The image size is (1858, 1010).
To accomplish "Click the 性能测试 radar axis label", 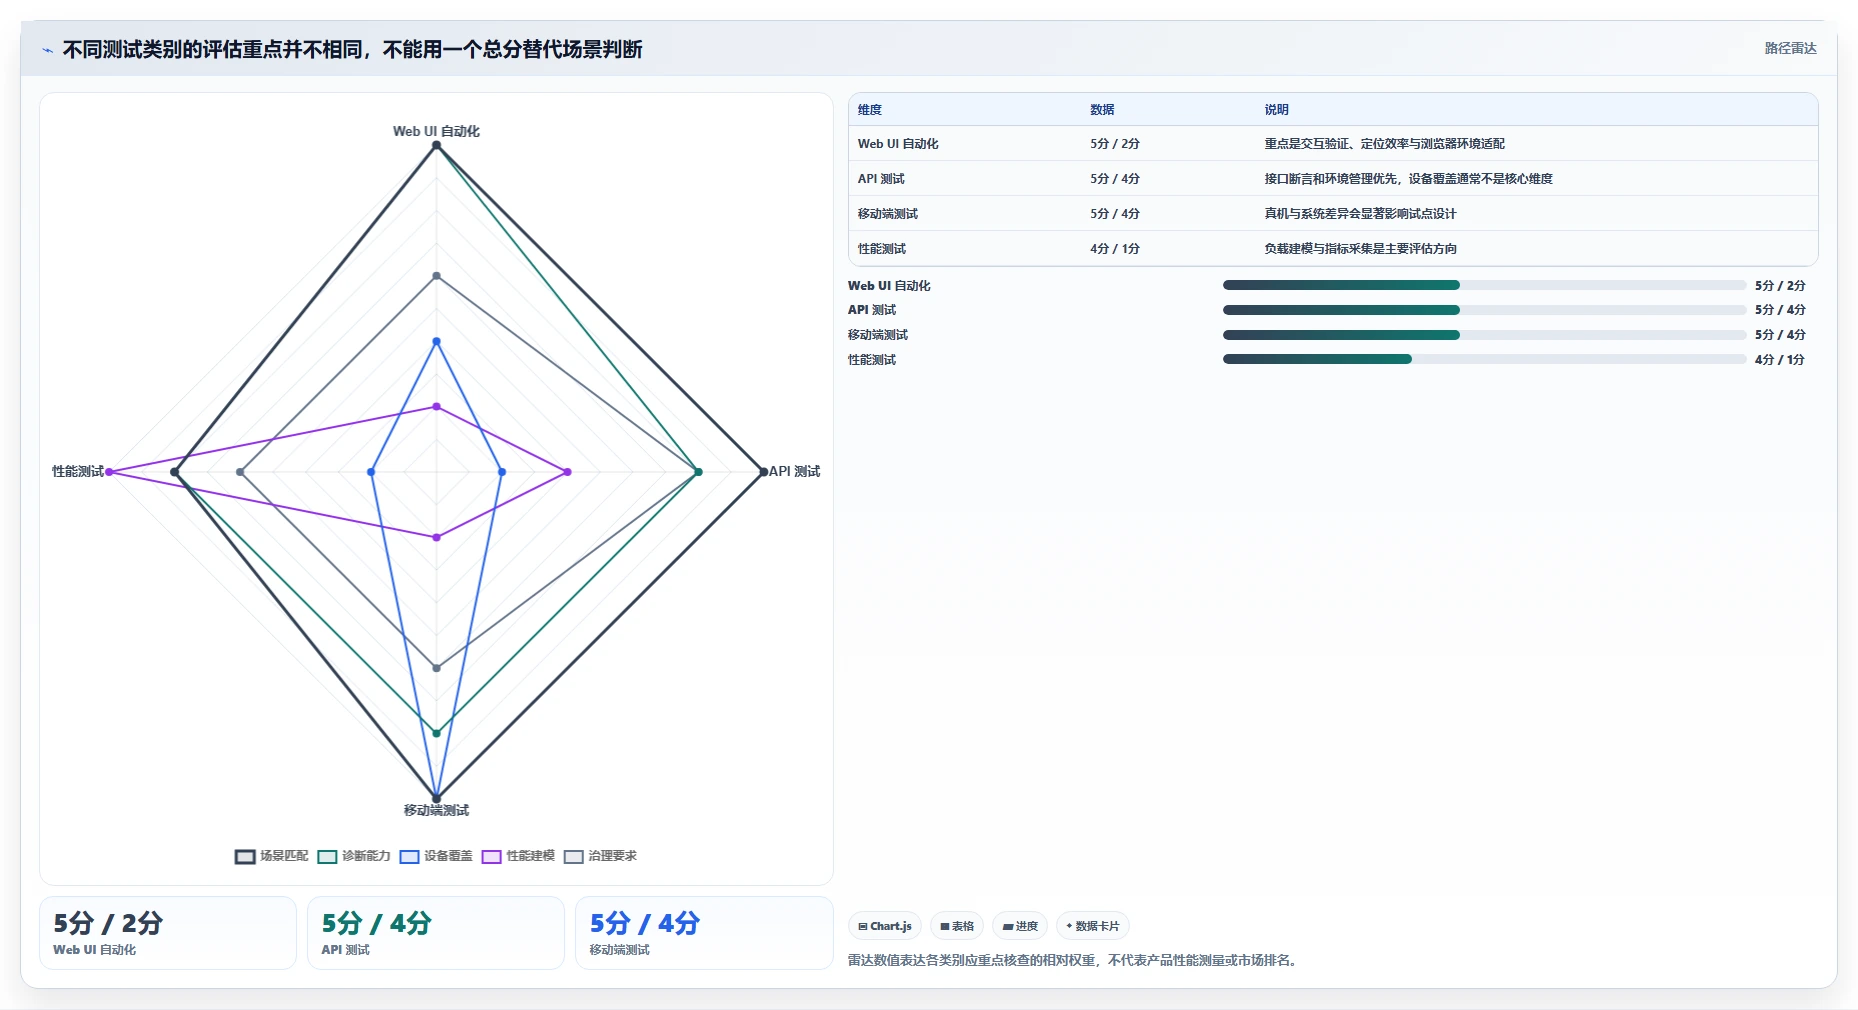I will (x=78, y=471).
